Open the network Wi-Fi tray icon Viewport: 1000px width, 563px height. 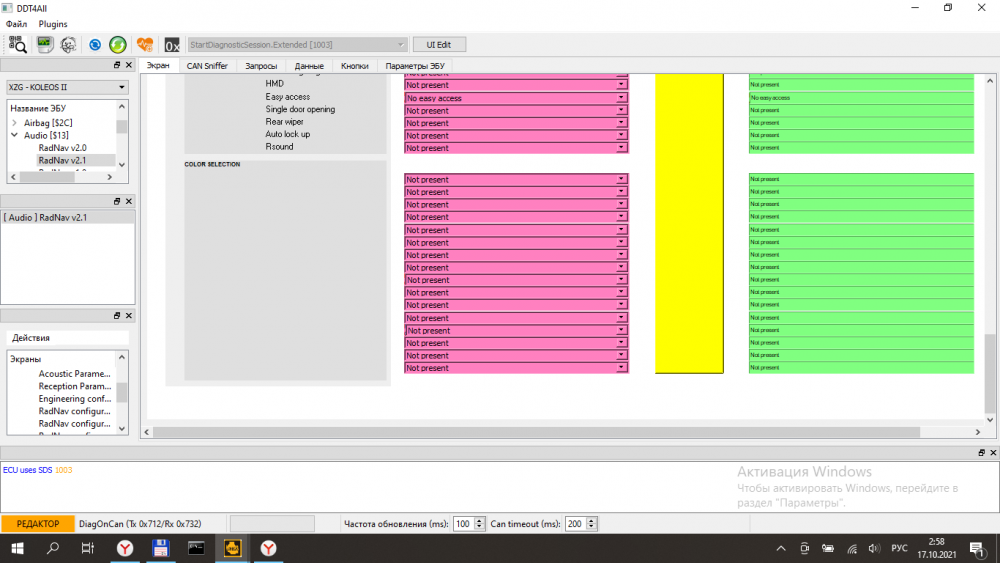coord(852,548)
